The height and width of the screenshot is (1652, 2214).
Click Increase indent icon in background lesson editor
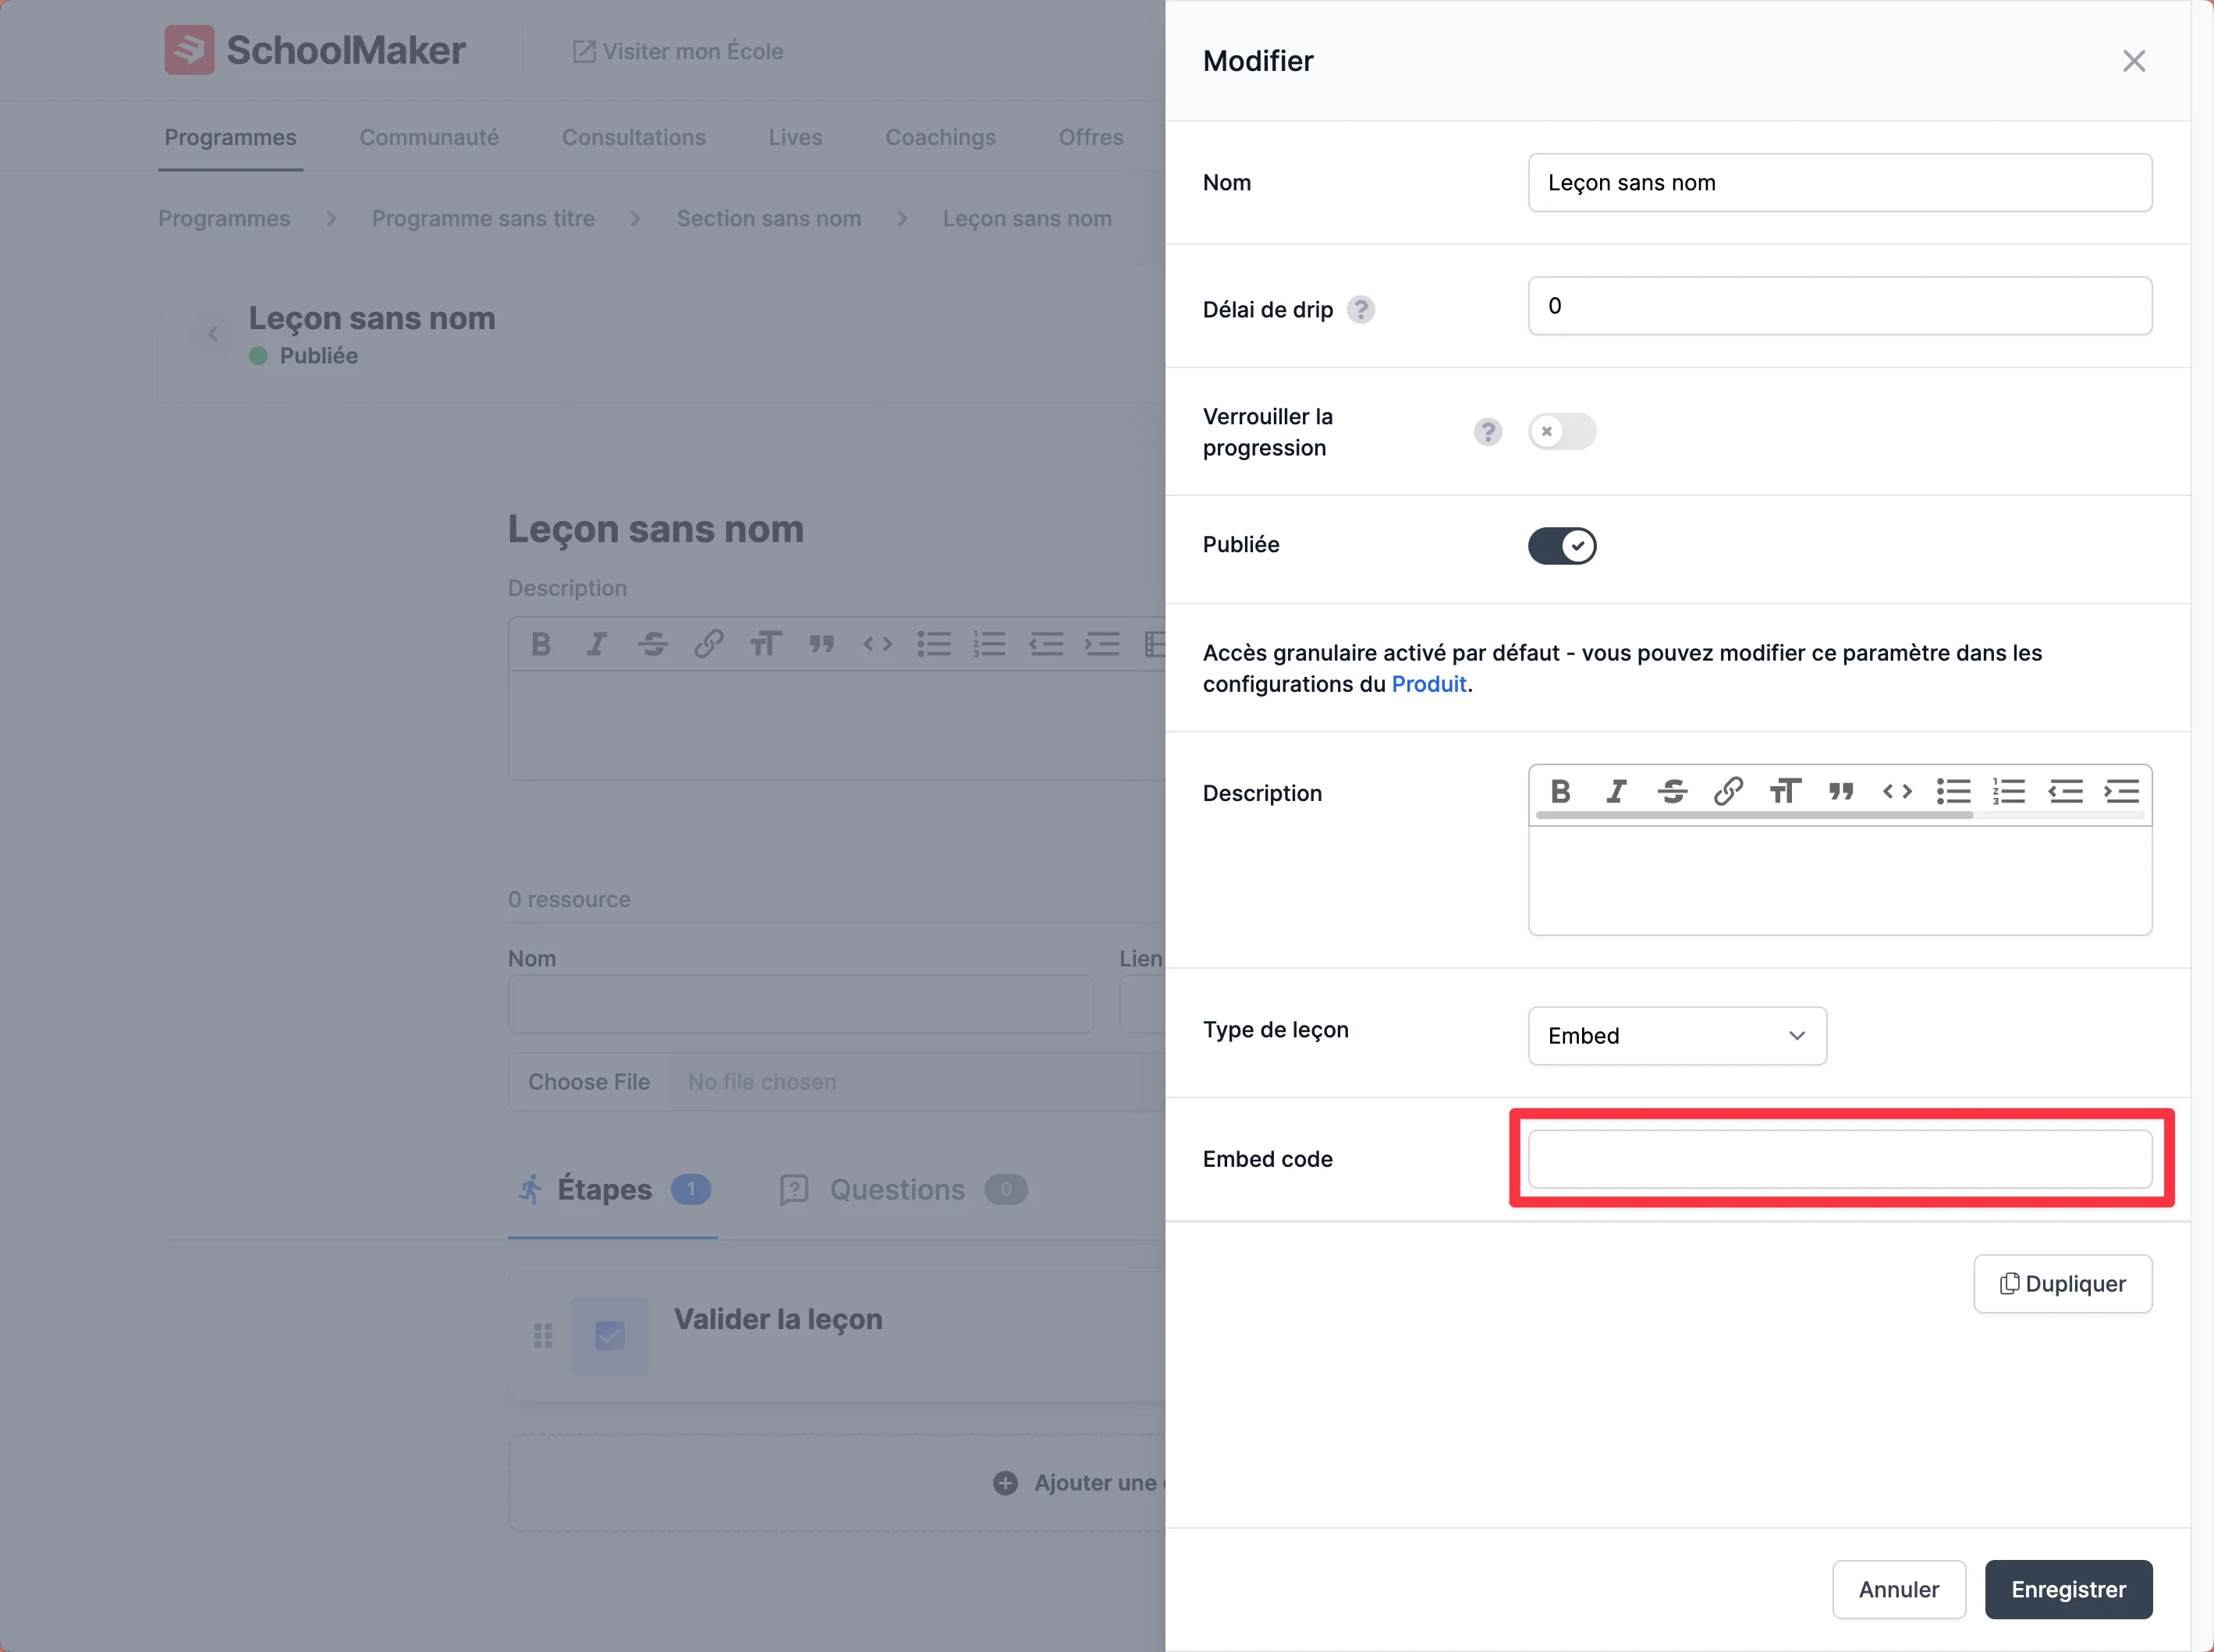pos(1102,643)
